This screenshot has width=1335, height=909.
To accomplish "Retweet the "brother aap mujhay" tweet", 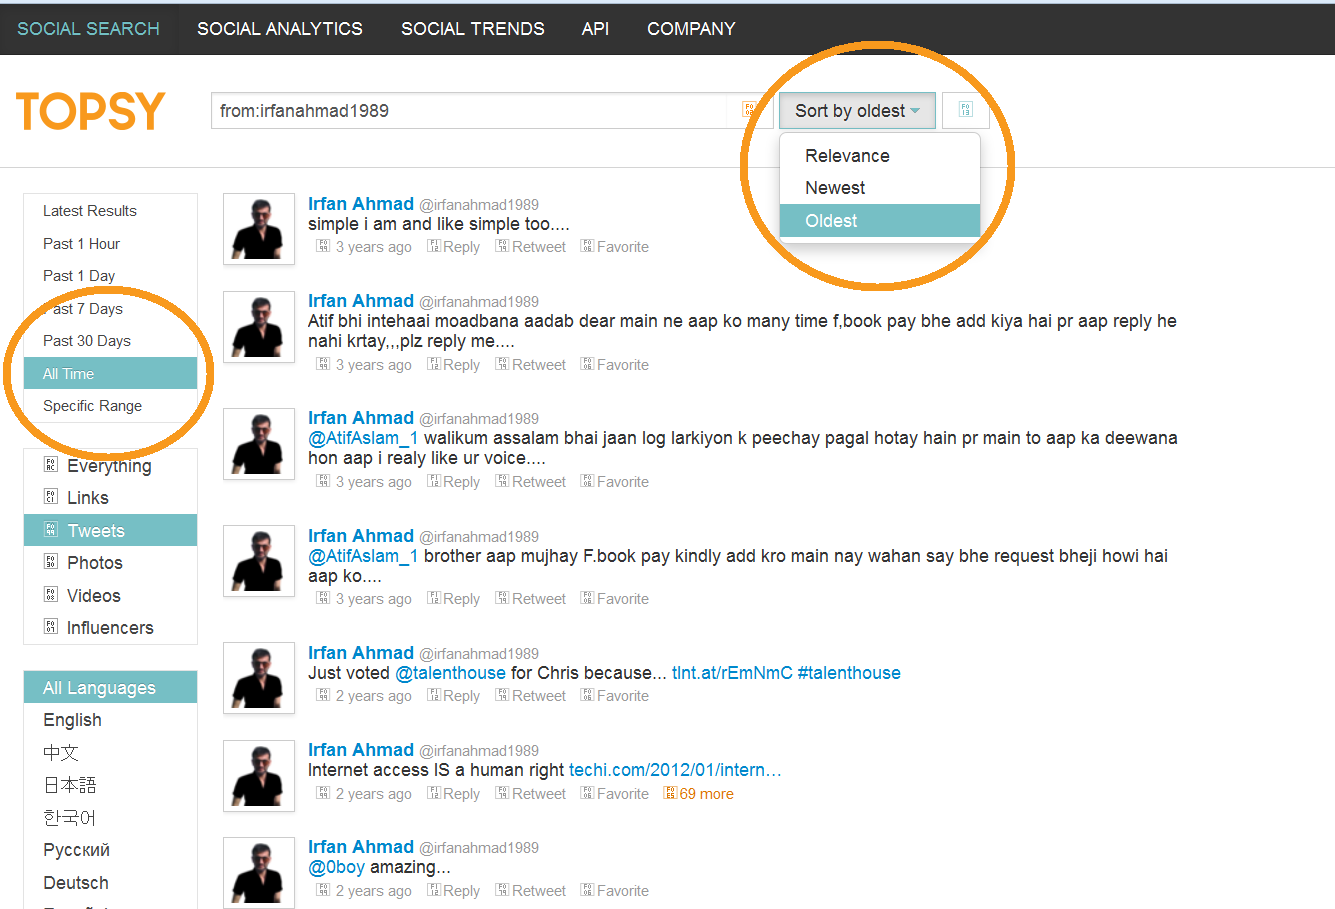I will click(531, 599).
